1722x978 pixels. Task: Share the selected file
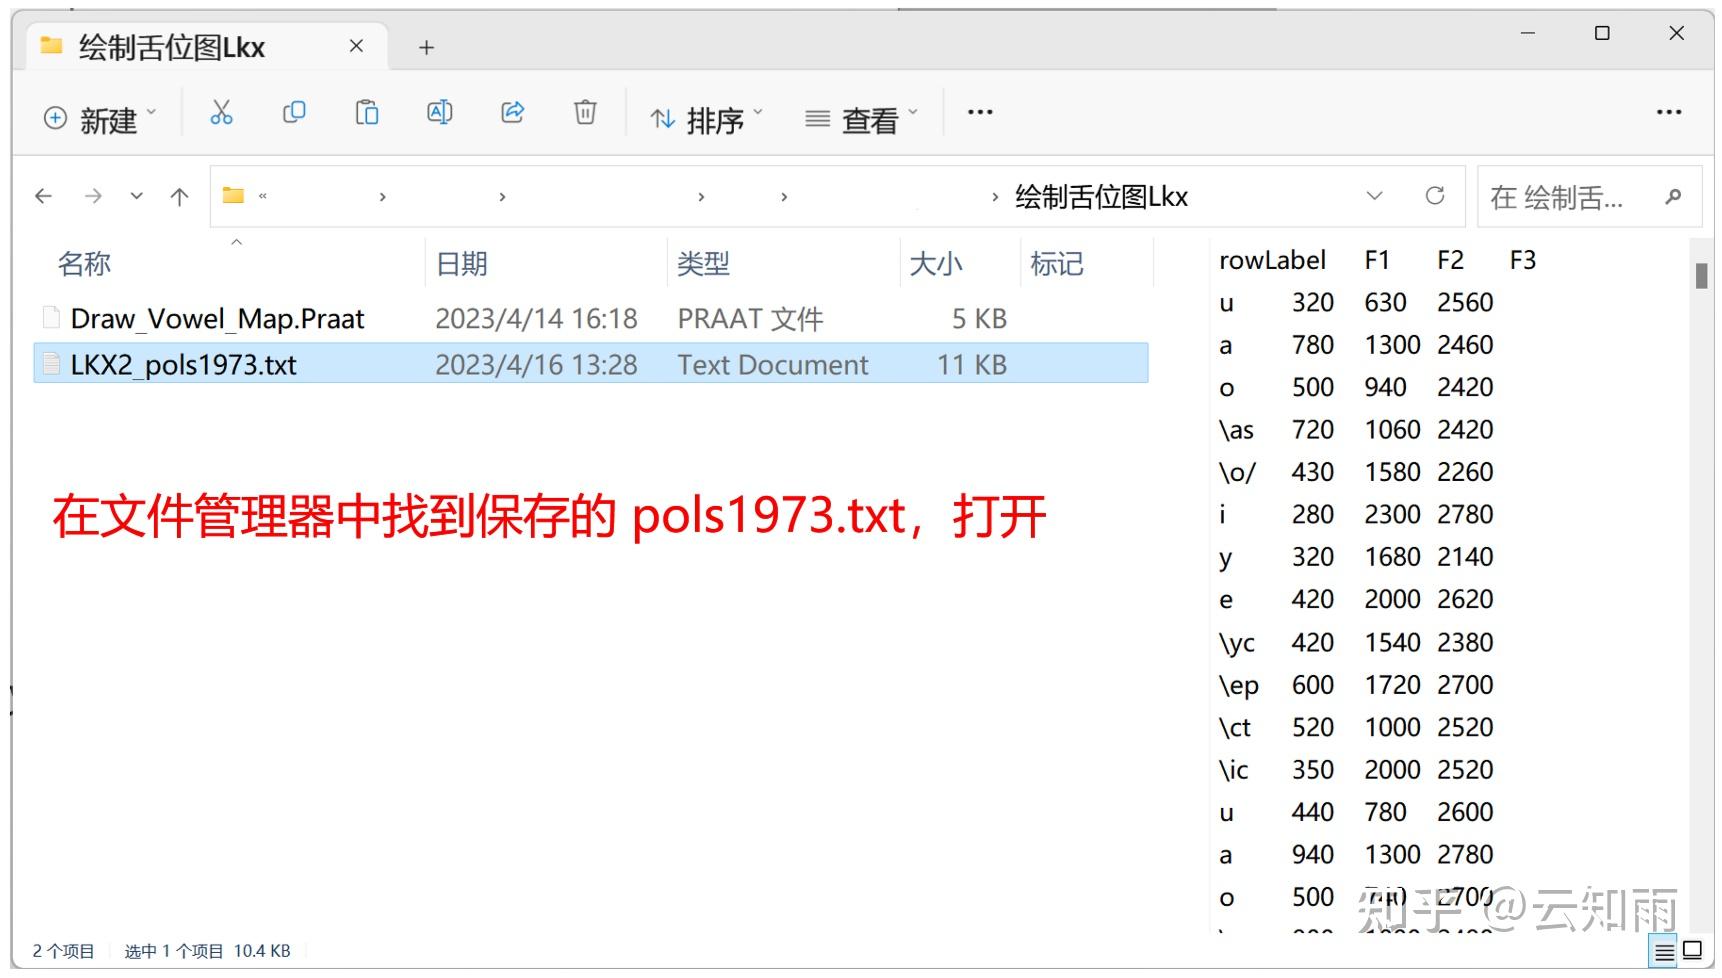(513, 112)
